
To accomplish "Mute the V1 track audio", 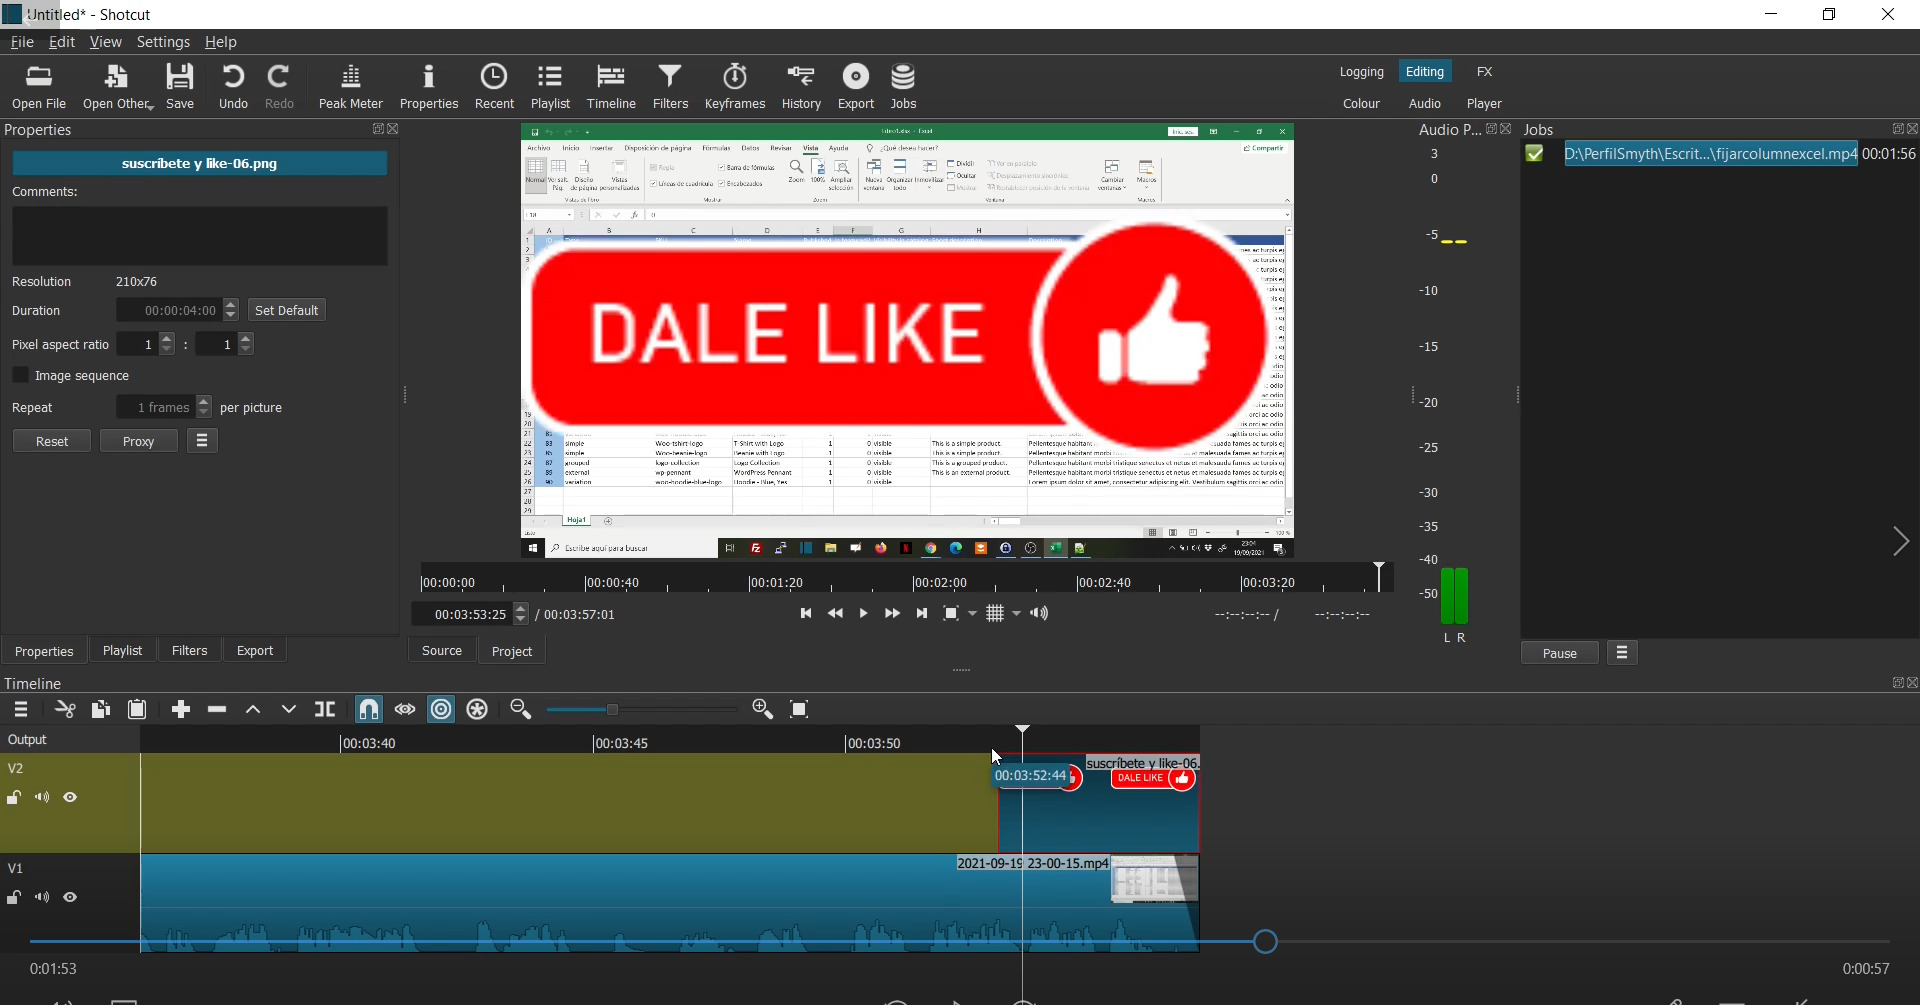I will [42, 898].
